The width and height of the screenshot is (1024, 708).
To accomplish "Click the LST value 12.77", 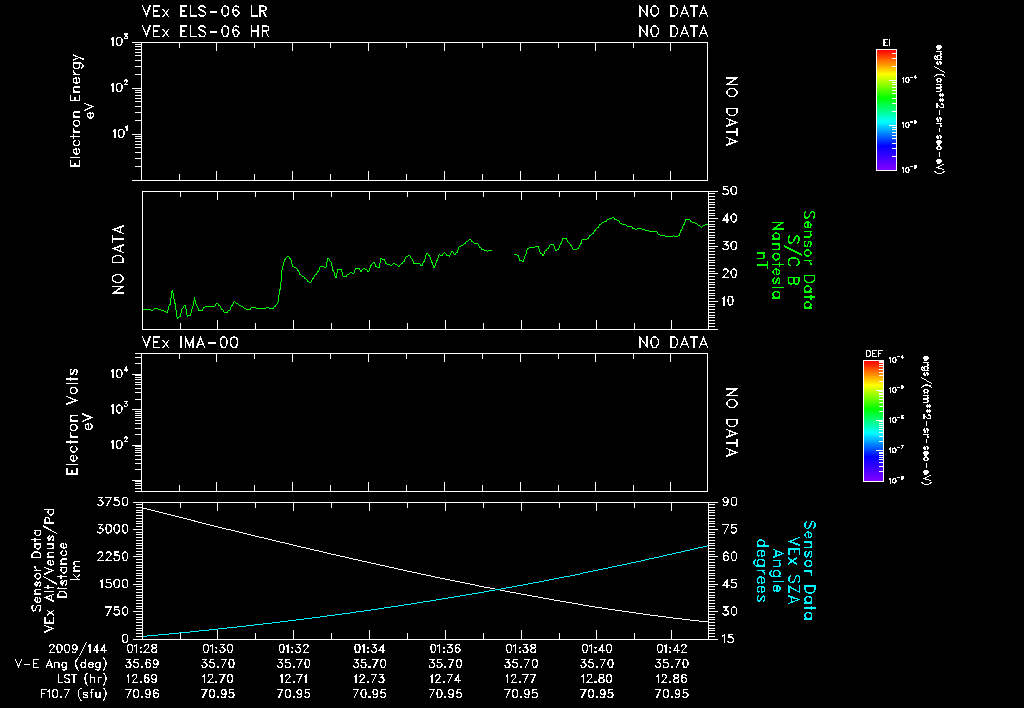I will click(521, 679).
